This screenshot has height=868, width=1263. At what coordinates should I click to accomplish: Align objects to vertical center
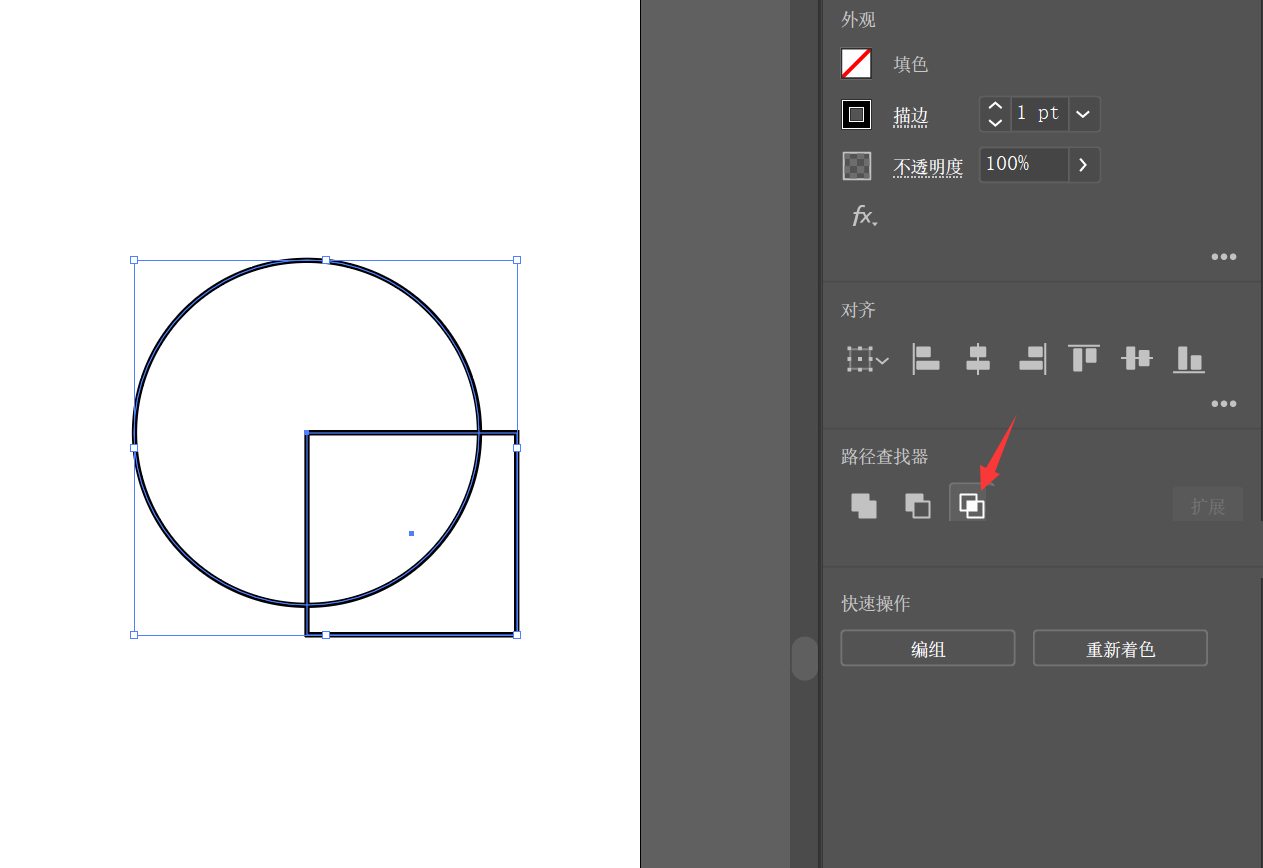click(x=1136, y=358)
